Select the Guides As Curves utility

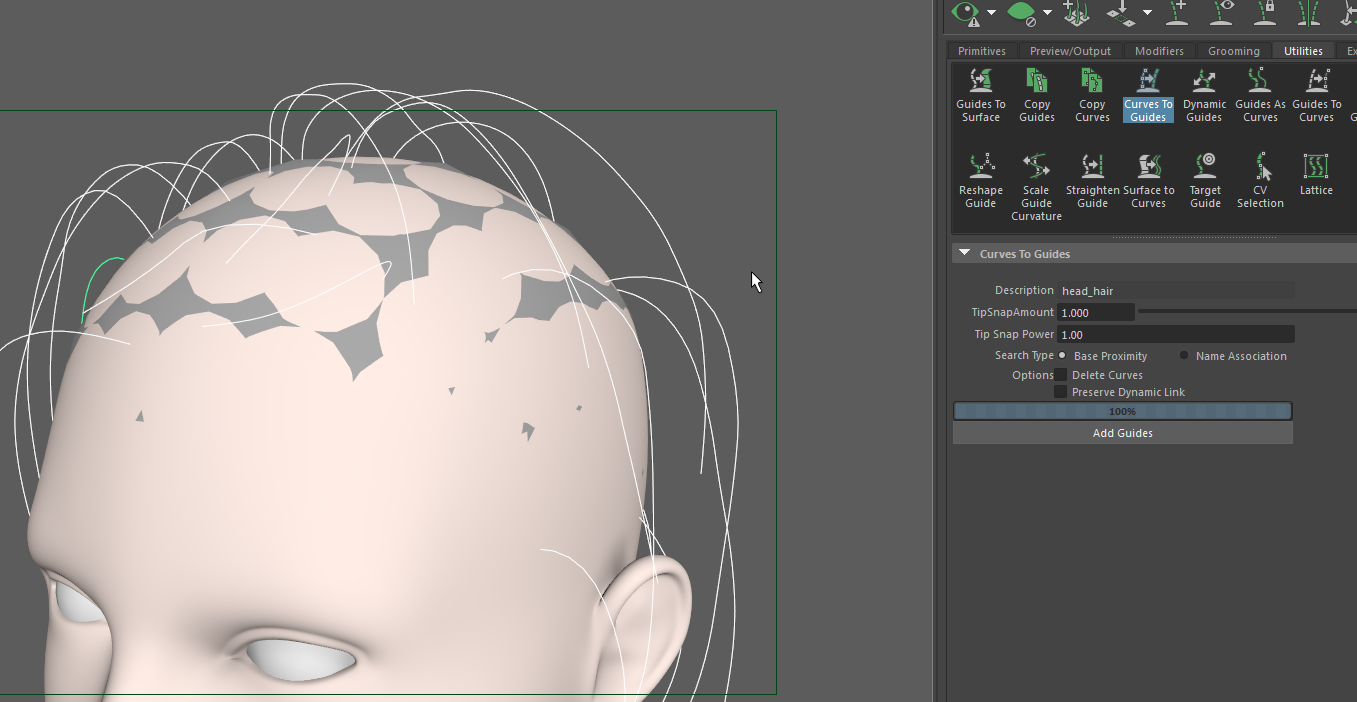[1260, 95]
